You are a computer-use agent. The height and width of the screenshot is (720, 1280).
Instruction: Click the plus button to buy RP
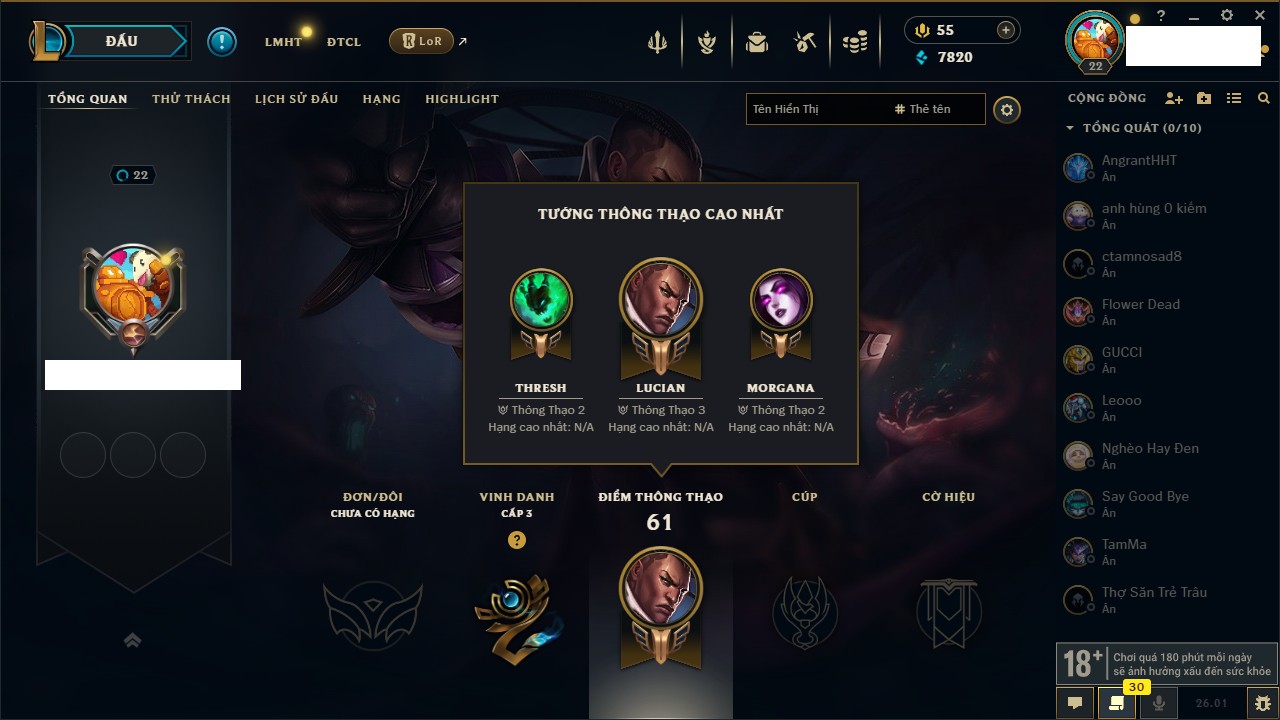tap(1006, 30)
